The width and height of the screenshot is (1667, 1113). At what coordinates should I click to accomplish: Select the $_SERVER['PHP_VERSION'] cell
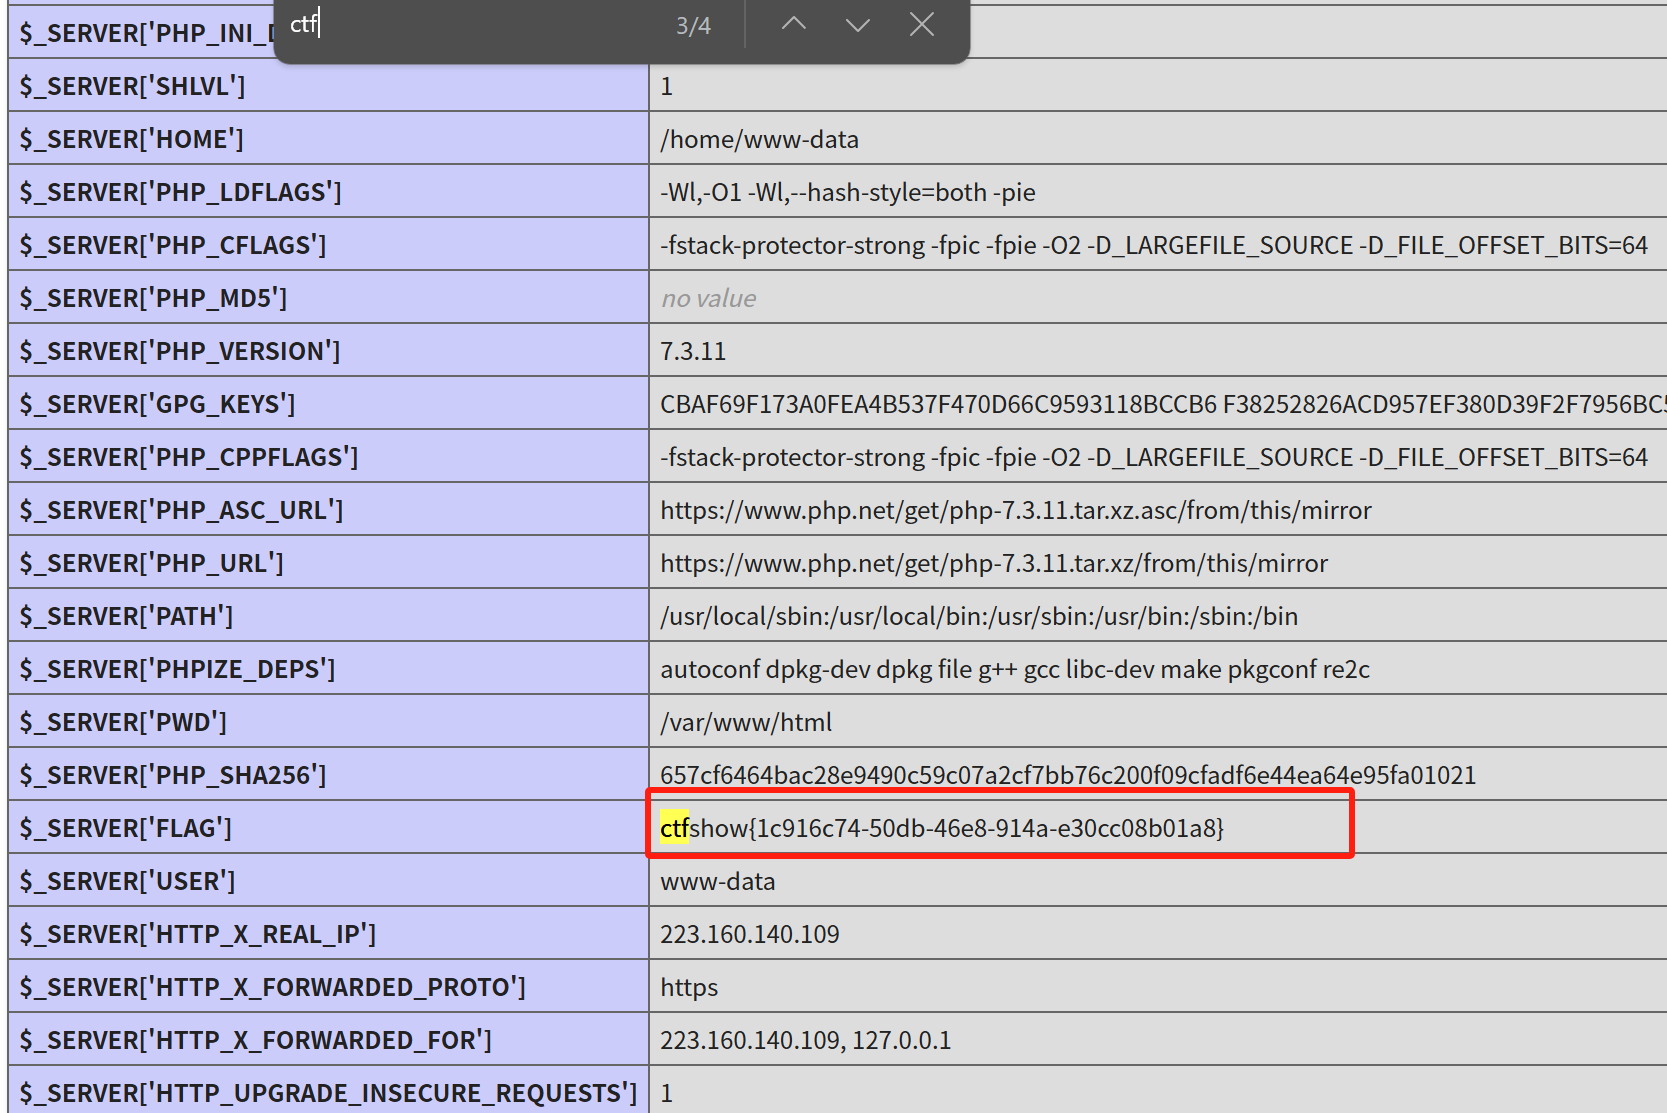329,350
